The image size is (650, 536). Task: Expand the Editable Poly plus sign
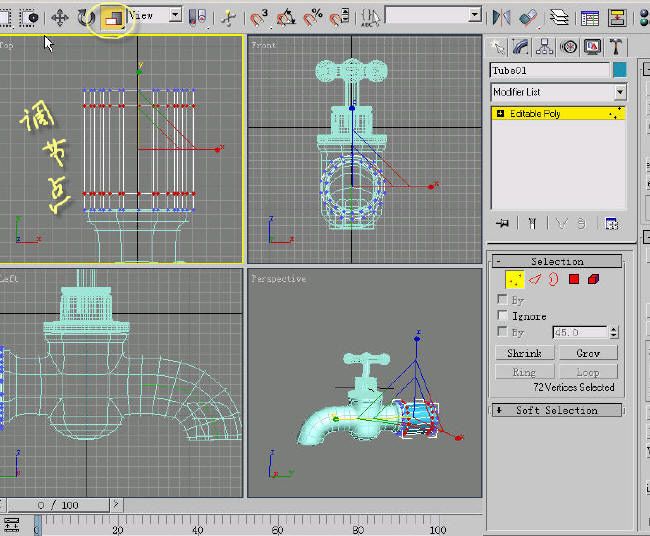click(500, 113)
